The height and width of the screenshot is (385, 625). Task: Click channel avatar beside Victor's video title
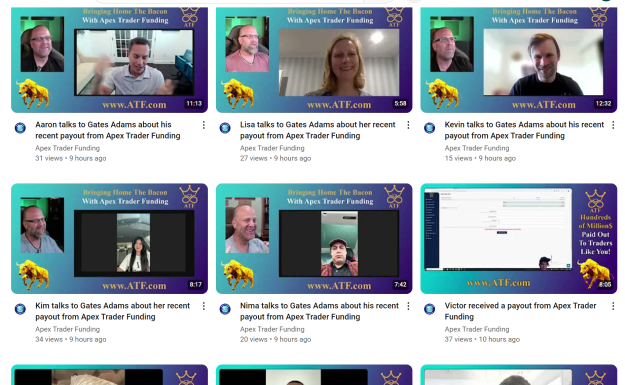tap(430, 309)
